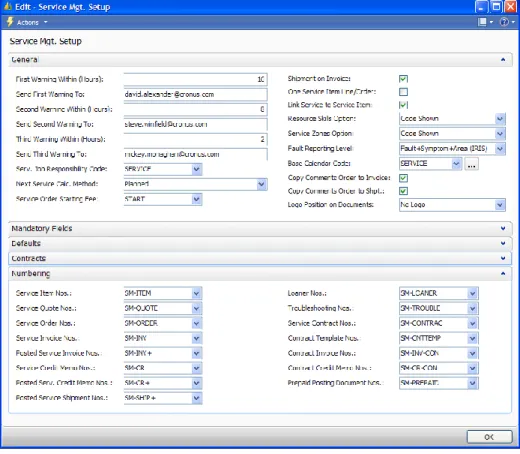Open Service Contract Nos. dropdown
The width and height of the screenshot is (520, 454).
coord(472,323)
